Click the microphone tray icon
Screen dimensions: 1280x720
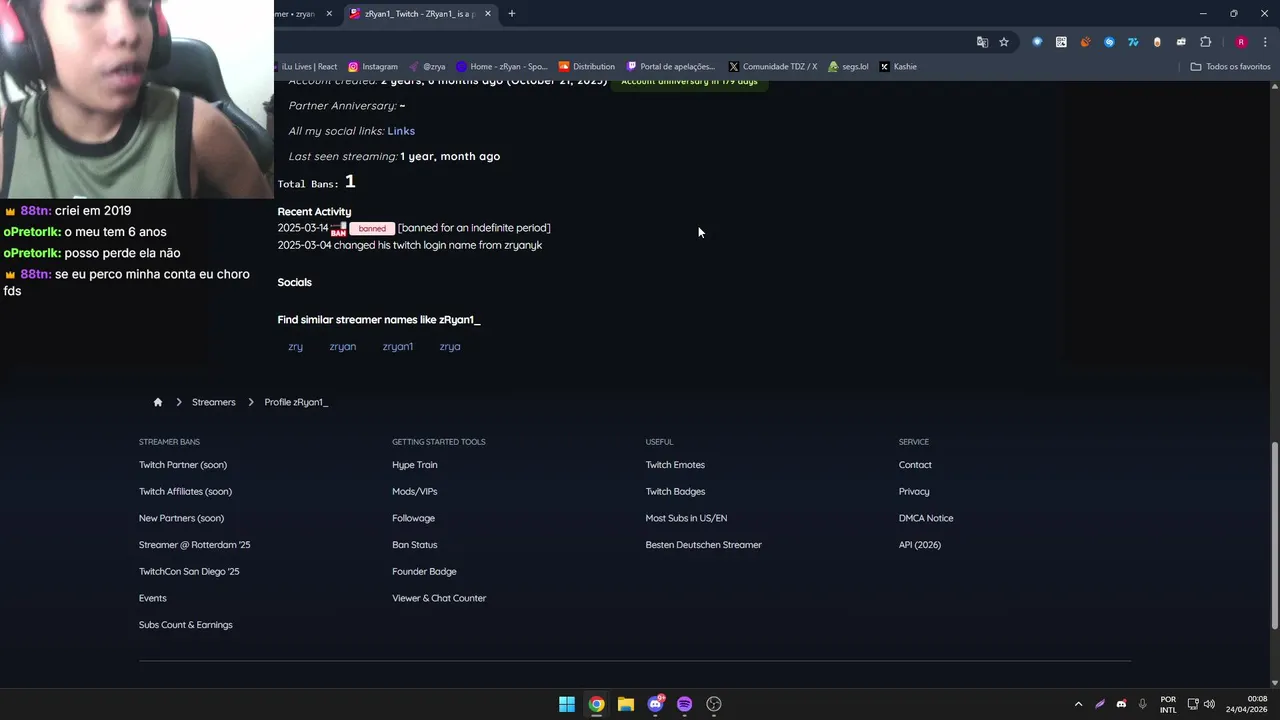(x=1142, y=704)
